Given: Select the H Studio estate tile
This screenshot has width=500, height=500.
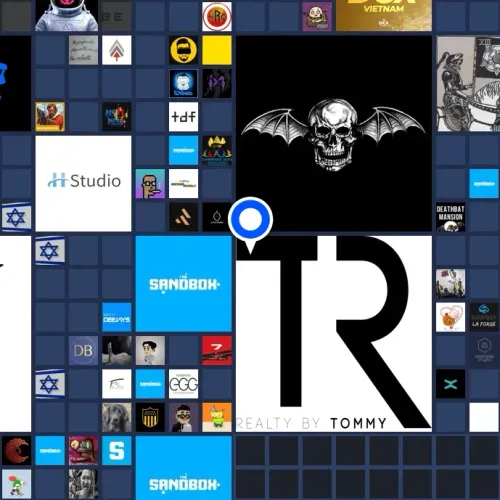Looking at the screenshot, I should coord(83,183).
